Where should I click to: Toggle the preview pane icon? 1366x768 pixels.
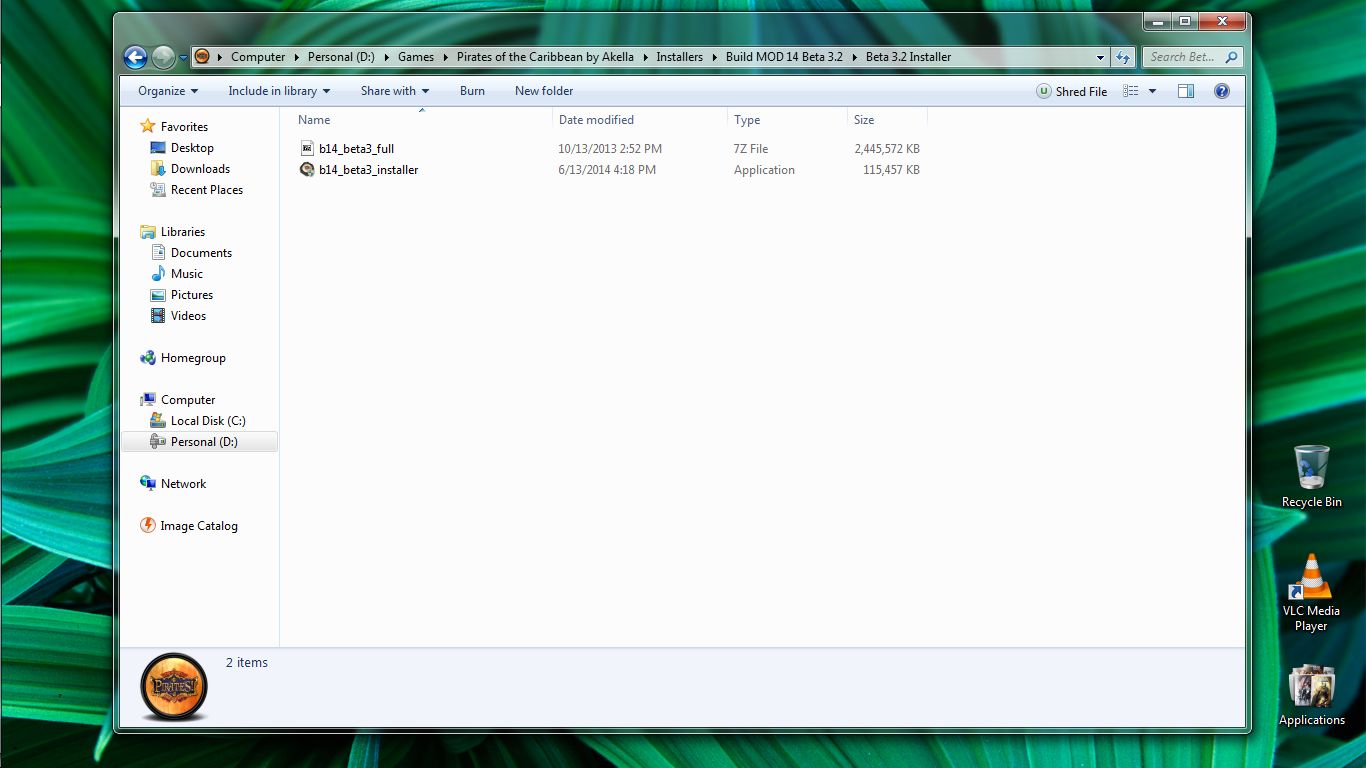[1186, 91]
